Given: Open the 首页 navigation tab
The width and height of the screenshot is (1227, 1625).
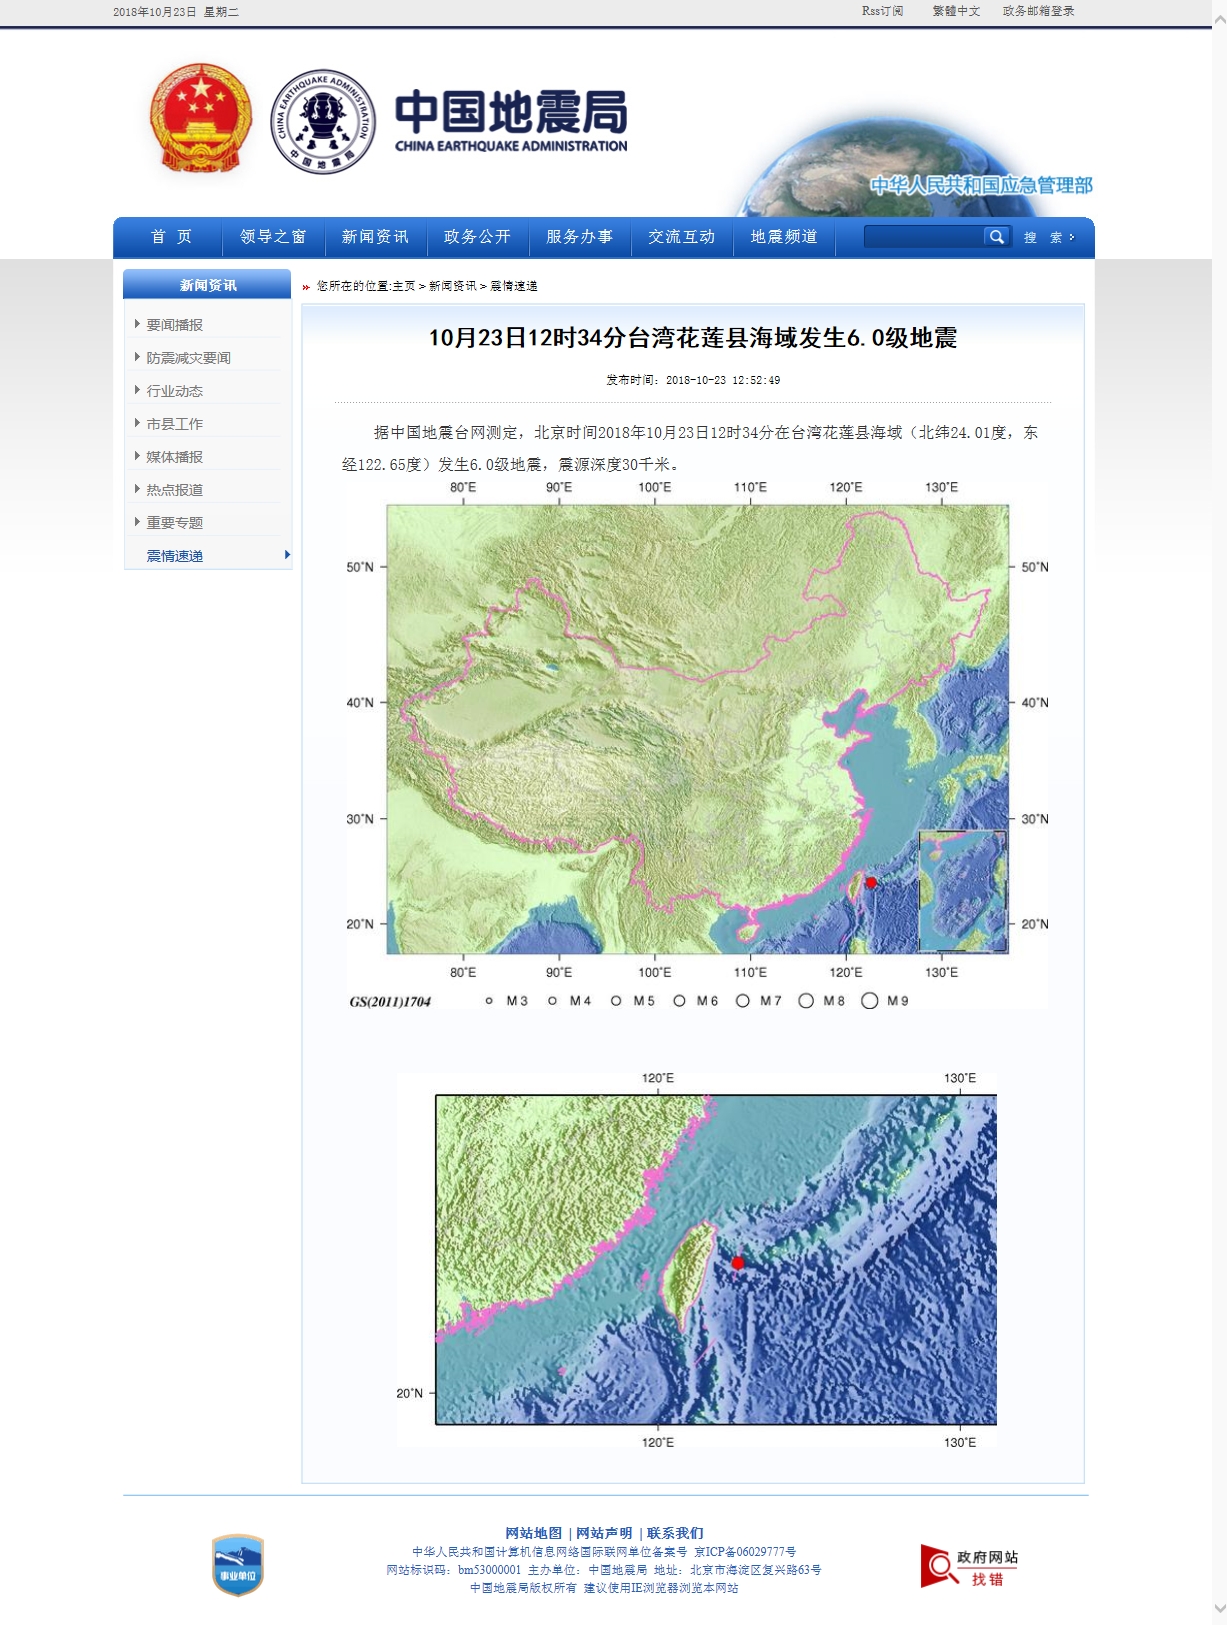Looking at the screenshot, I should click(171, 237).
